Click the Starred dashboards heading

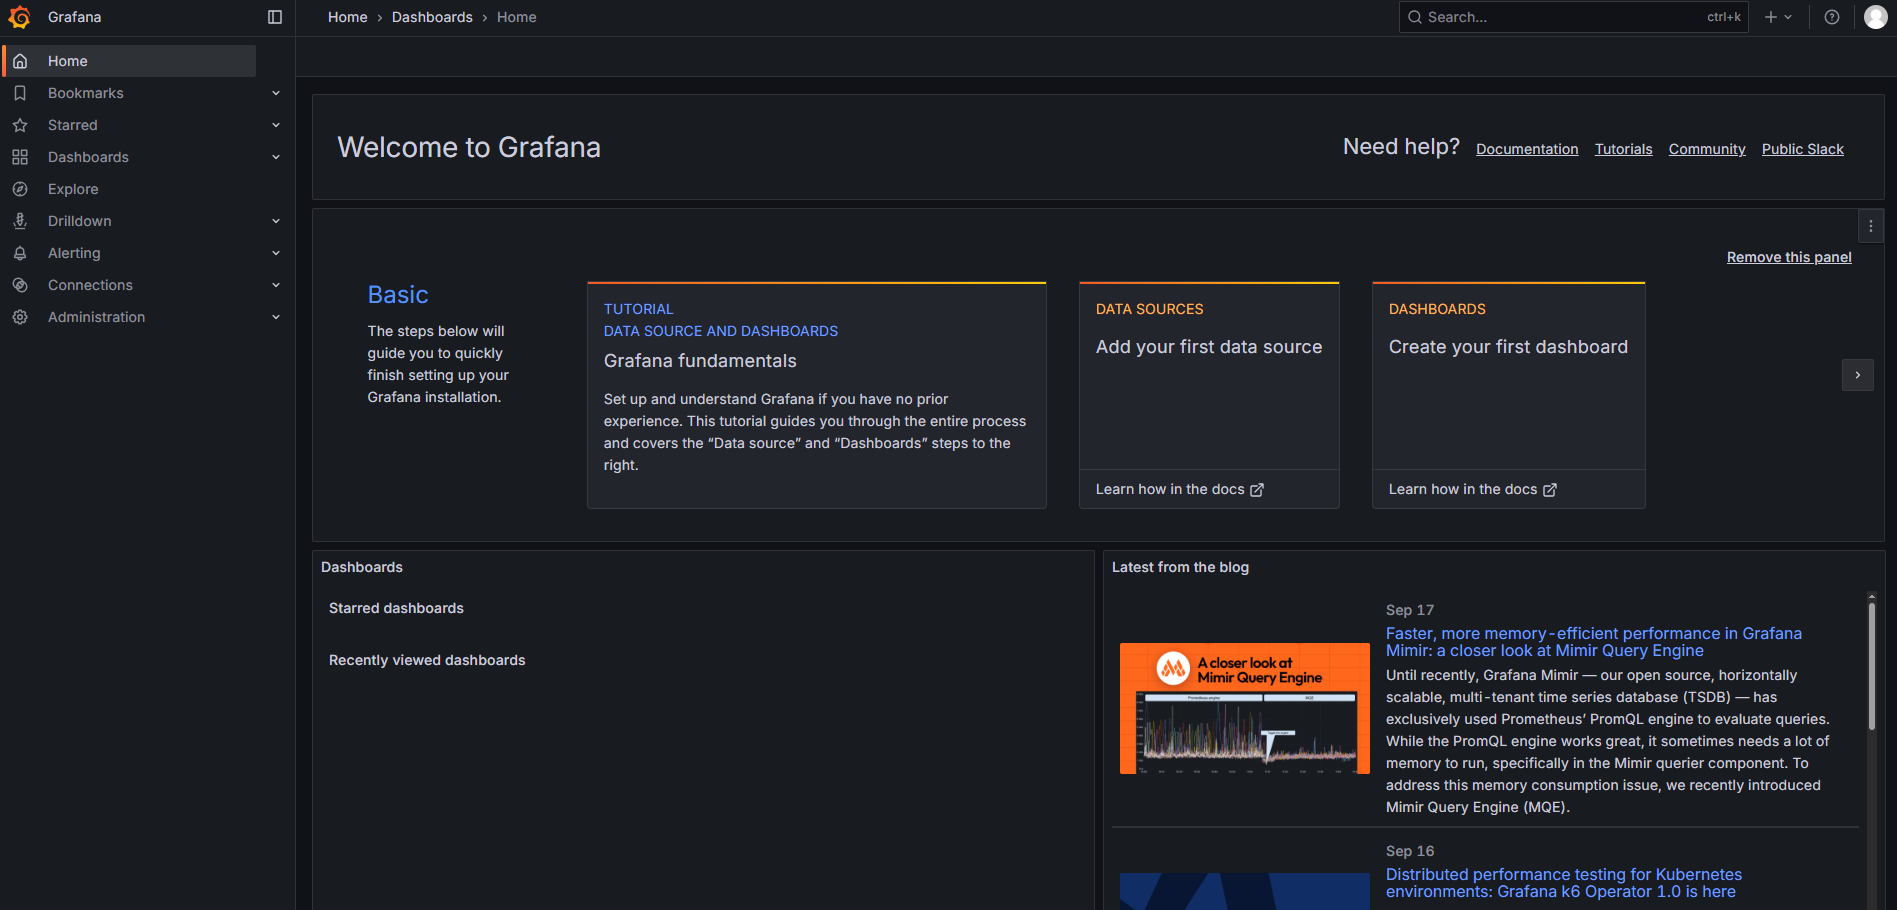click(x=396, y=608)
